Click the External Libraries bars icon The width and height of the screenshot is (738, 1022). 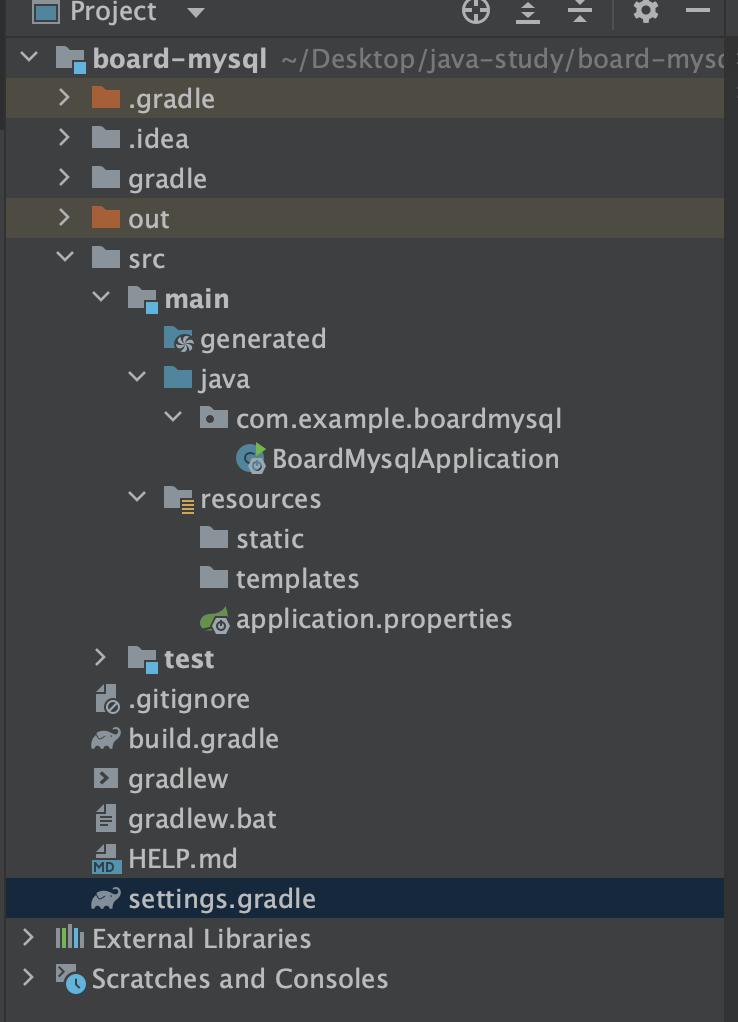point(70,938)
